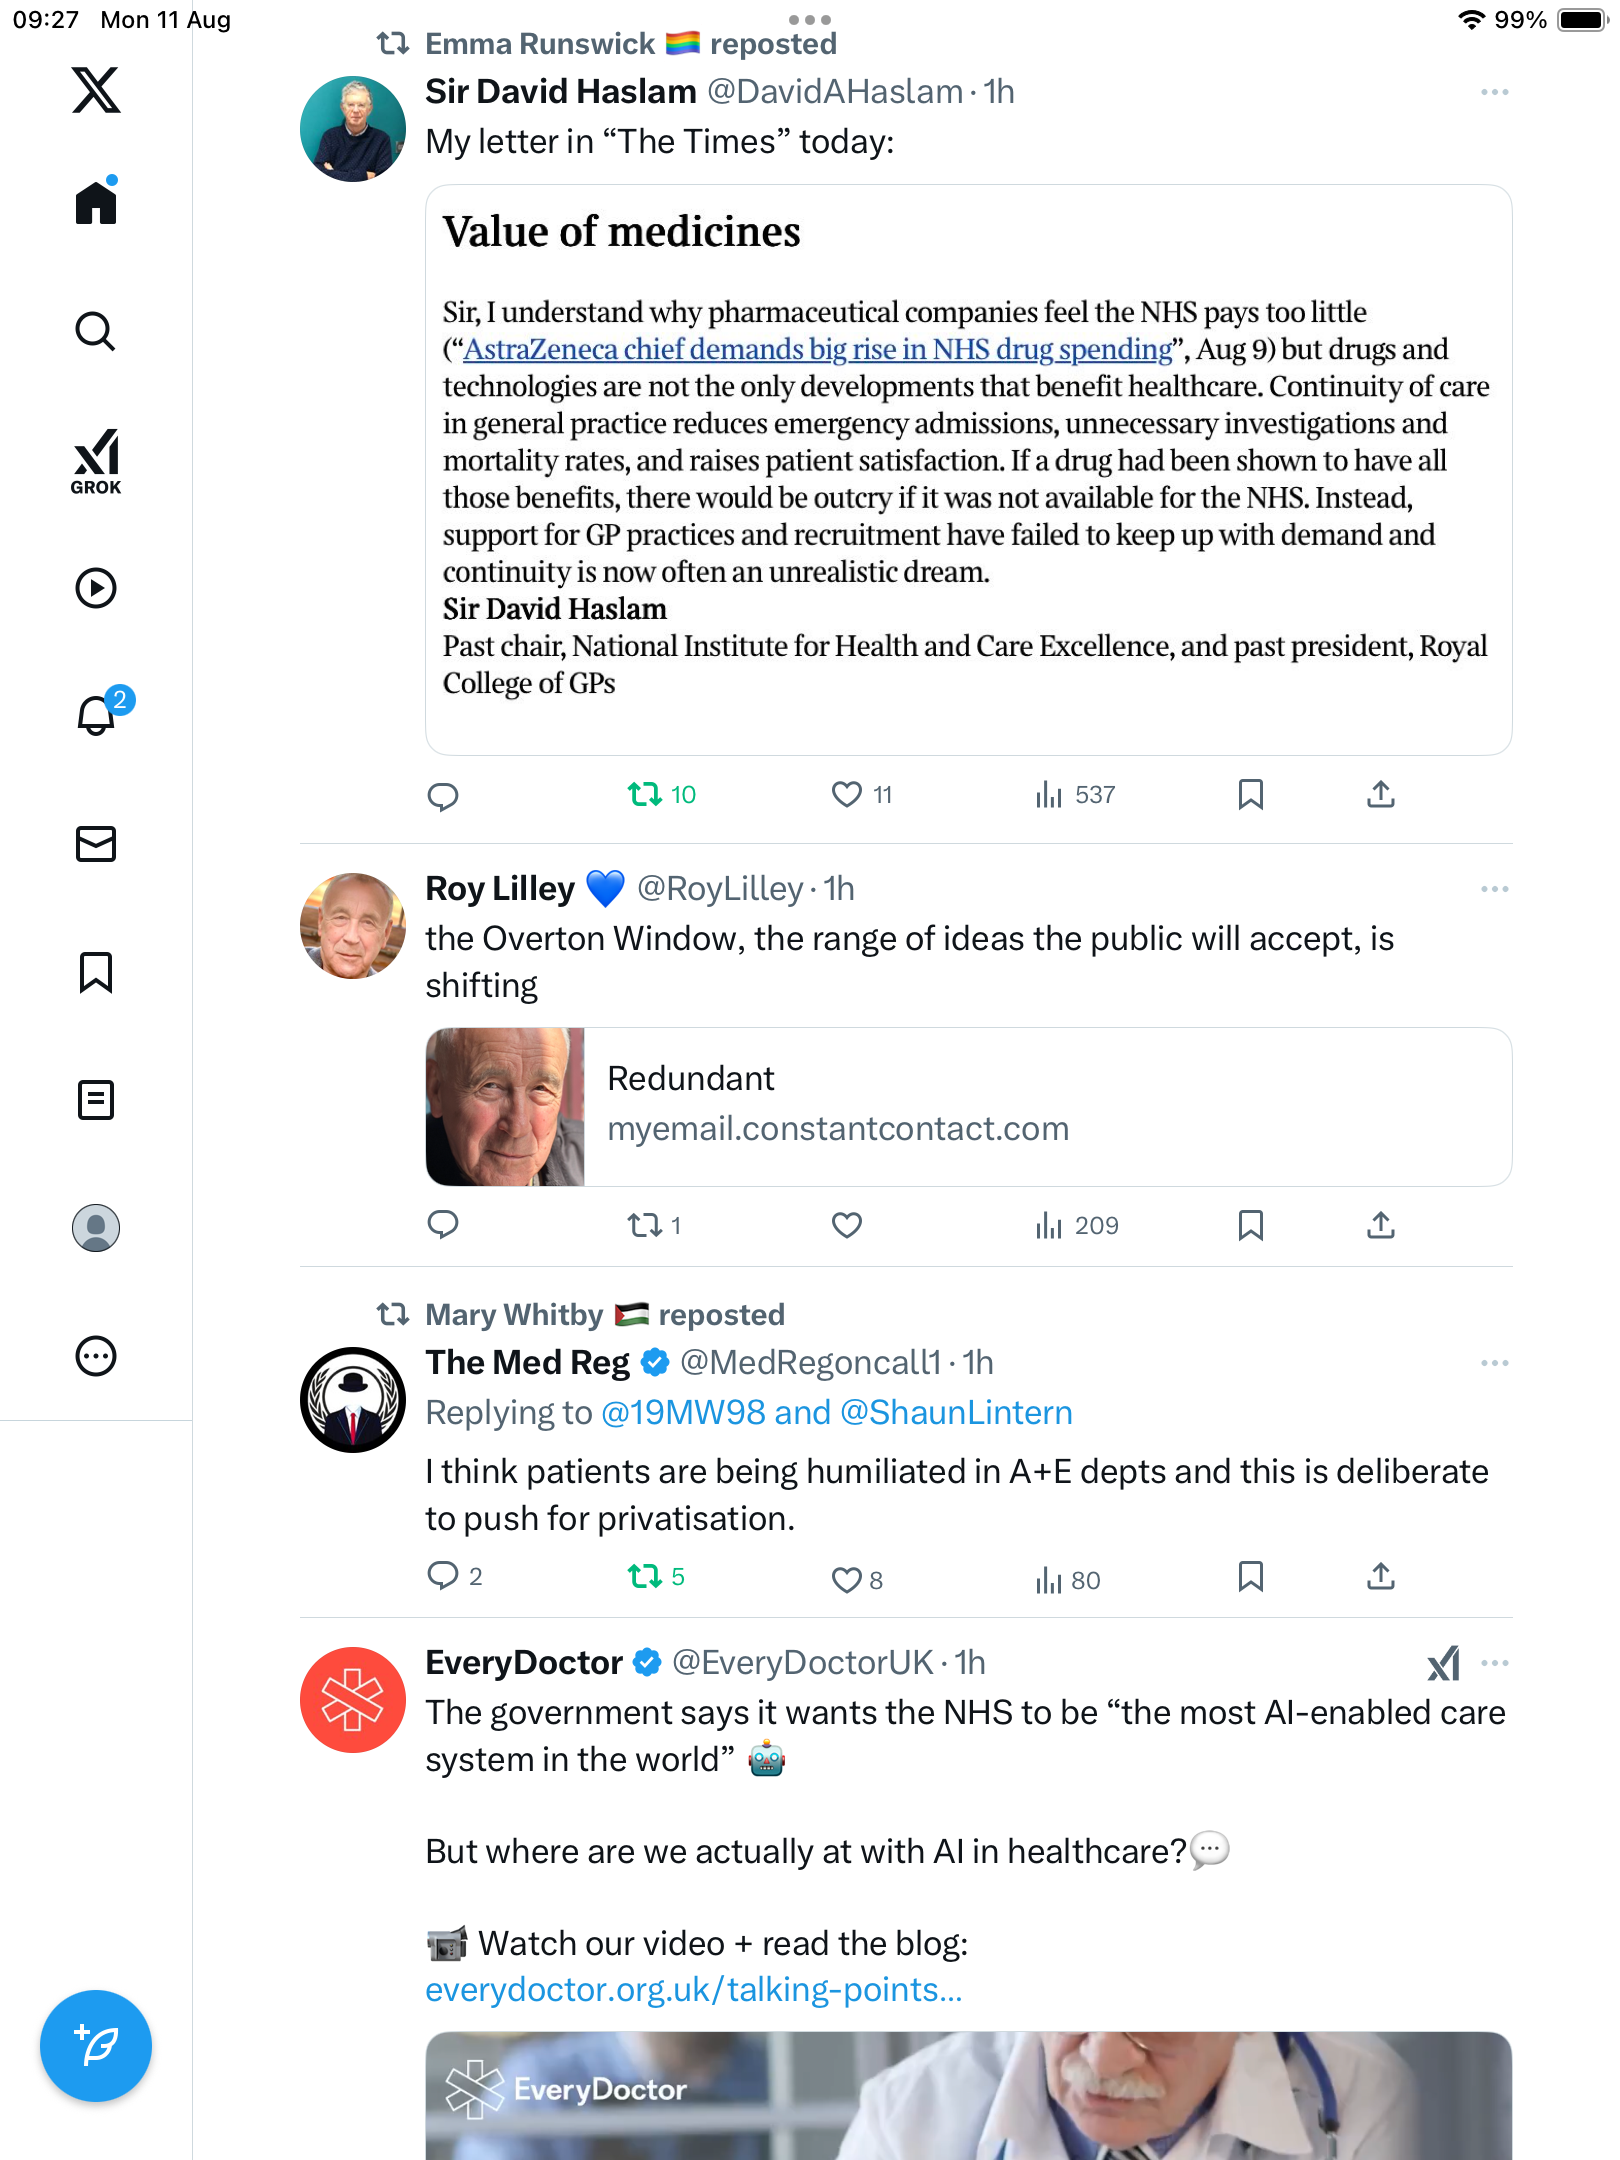The height and width of the screenshot is (2160, 1620).
Task: Expand the sidebar More circle menu
Action: 96,1356
